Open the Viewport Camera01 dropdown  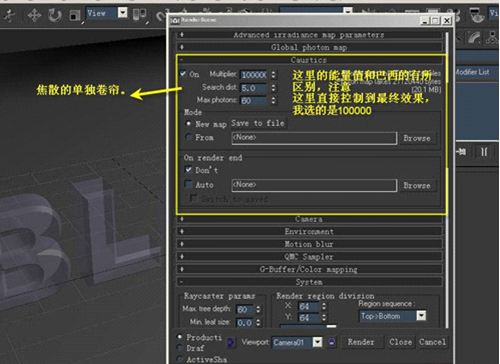(297, 342)
